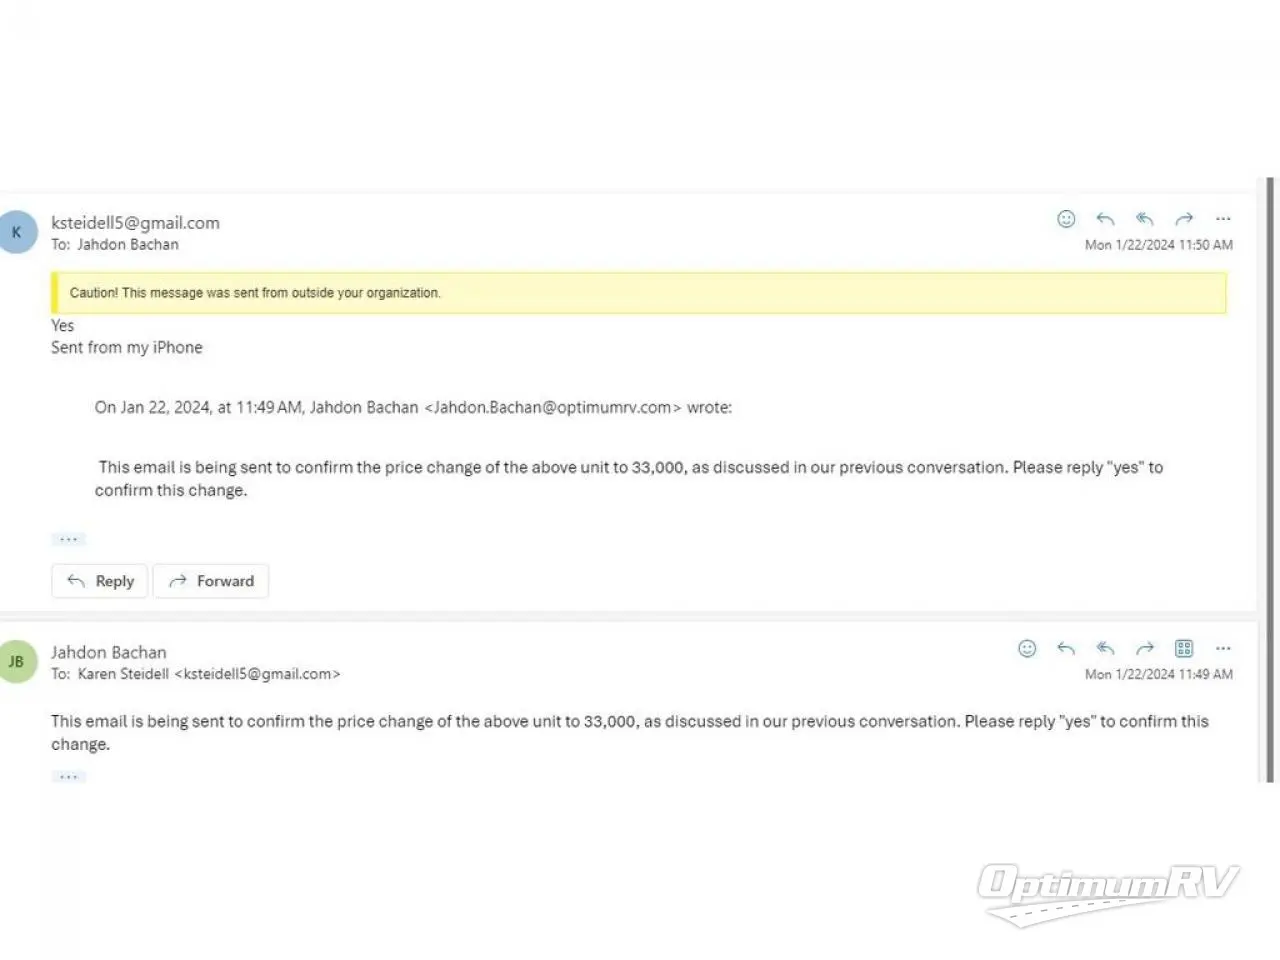Image resolution: width=1280 pixels, height=960 pixels.
Task: React with emoji on ksteidell5 message
Action: click(1066, 219)
